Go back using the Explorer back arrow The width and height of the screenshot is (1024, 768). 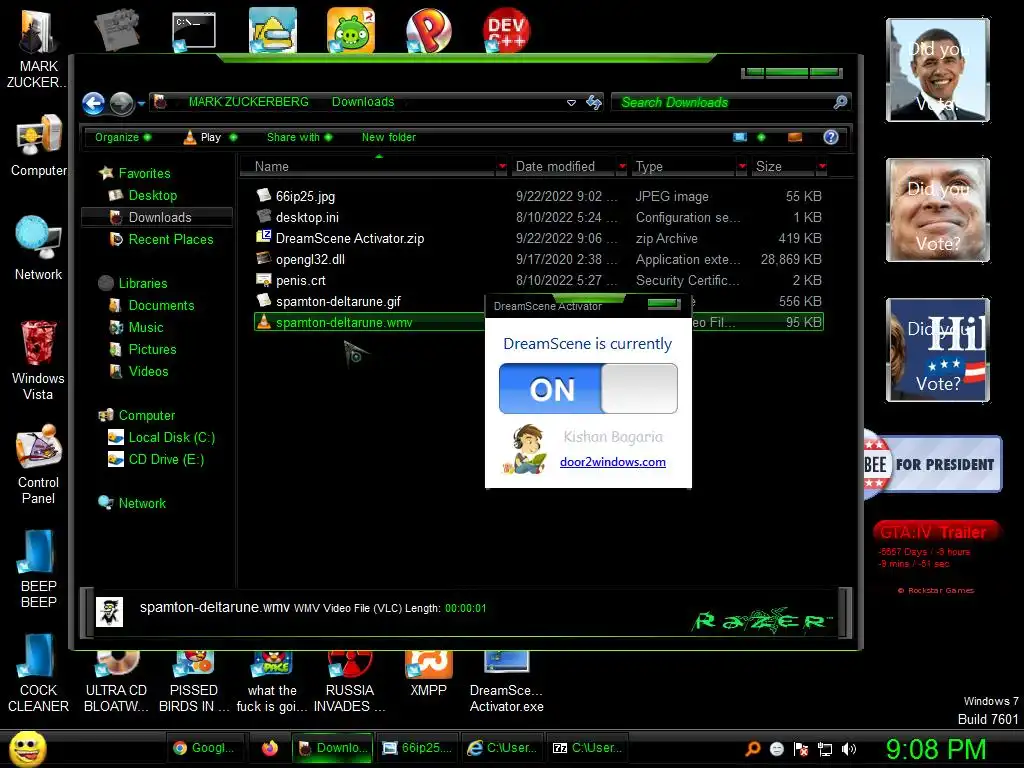tap(93, 103)
